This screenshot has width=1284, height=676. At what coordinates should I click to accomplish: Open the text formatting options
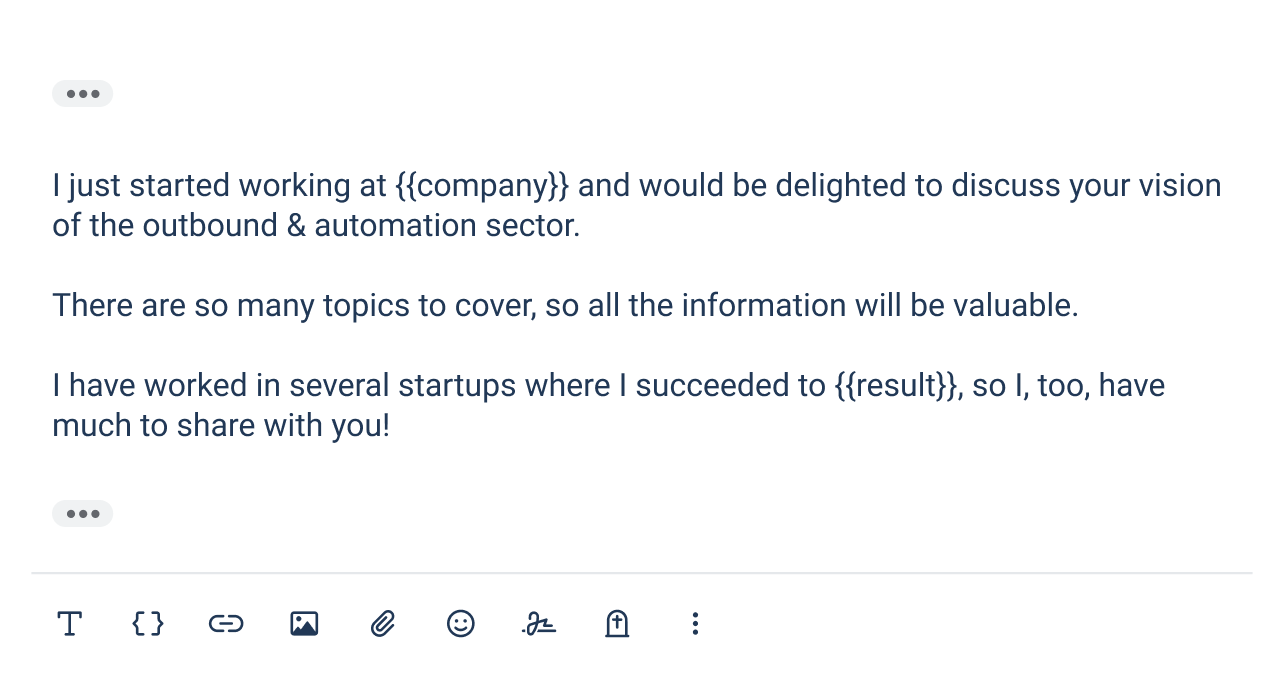69,623
